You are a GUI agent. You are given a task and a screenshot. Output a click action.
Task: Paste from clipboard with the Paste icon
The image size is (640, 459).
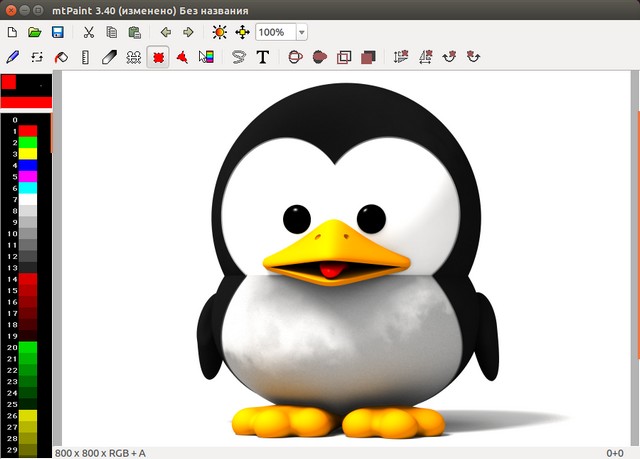135,32
